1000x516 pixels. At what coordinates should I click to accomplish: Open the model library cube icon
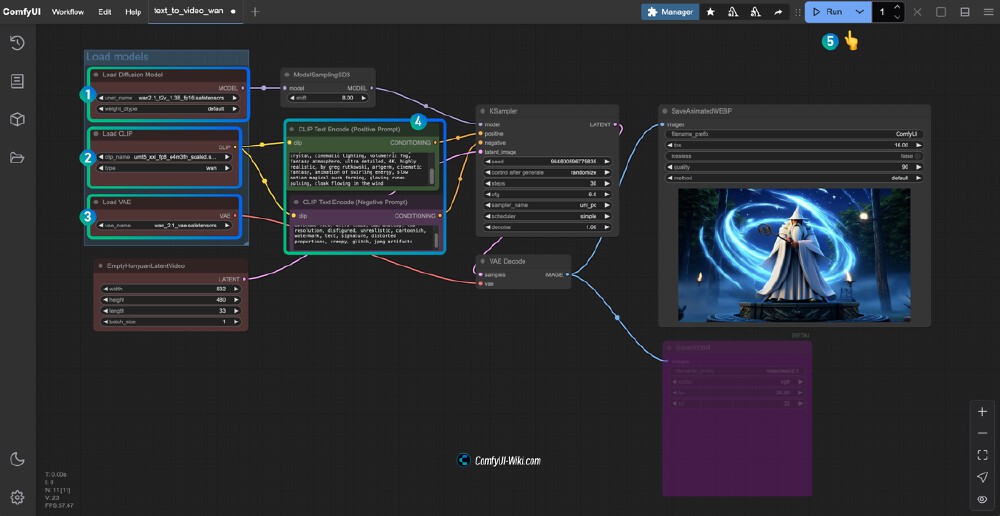17,120
